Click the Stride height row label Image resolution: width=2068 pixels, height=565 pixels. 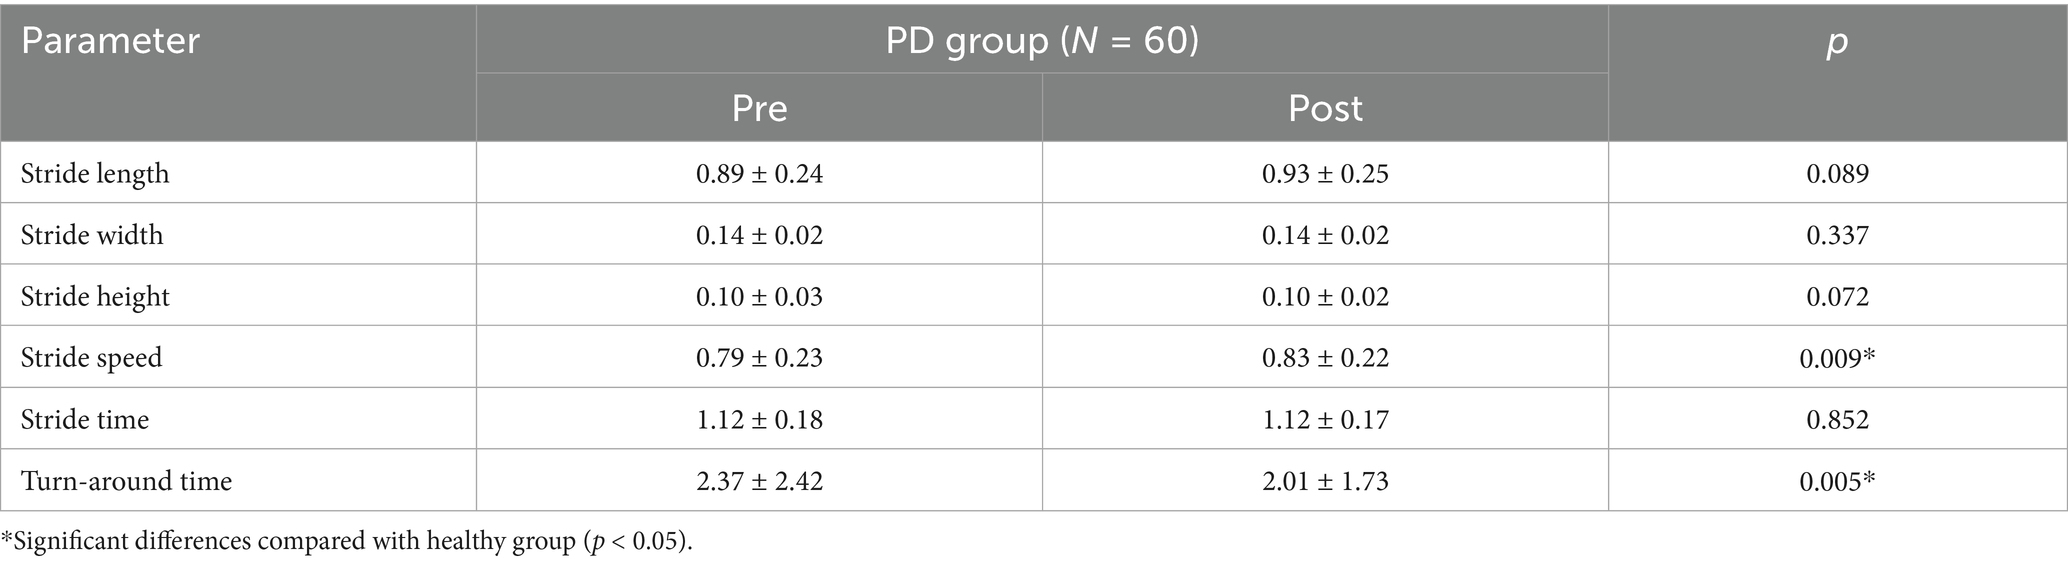pos(95,297)
